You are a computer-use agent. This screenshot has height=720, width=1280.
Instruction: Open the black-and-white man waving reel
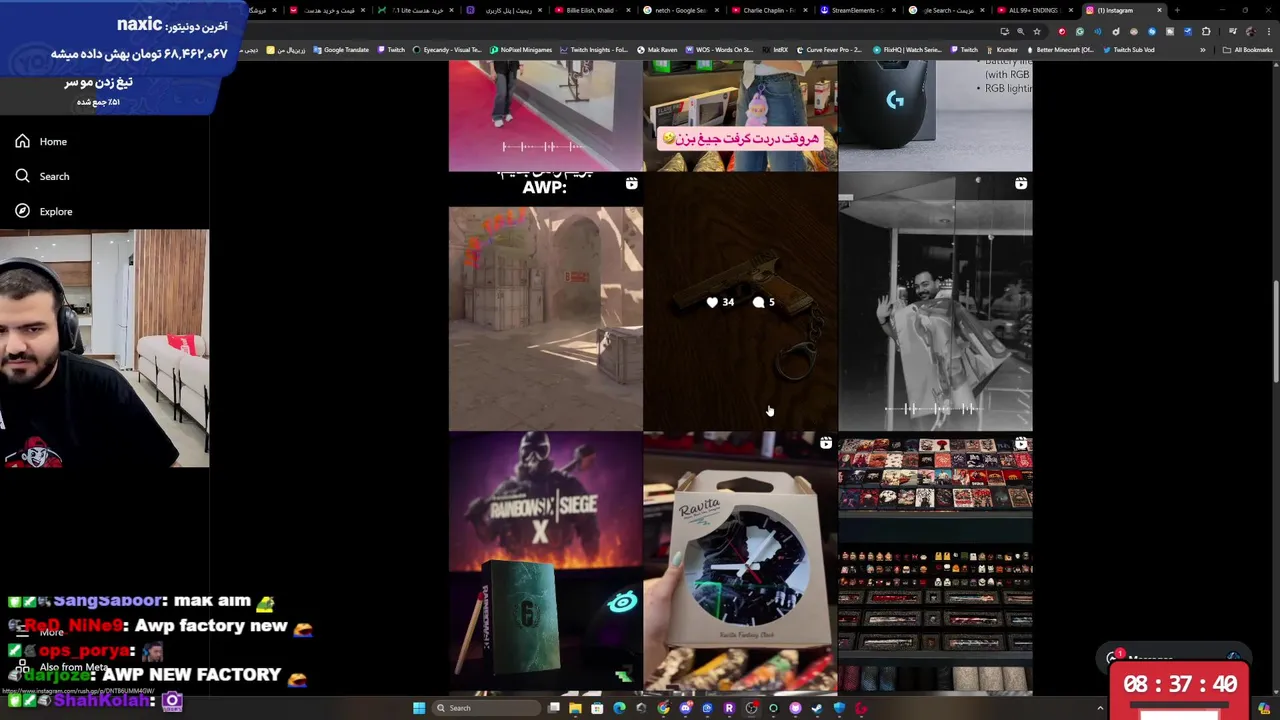click(x=935, y=301)
